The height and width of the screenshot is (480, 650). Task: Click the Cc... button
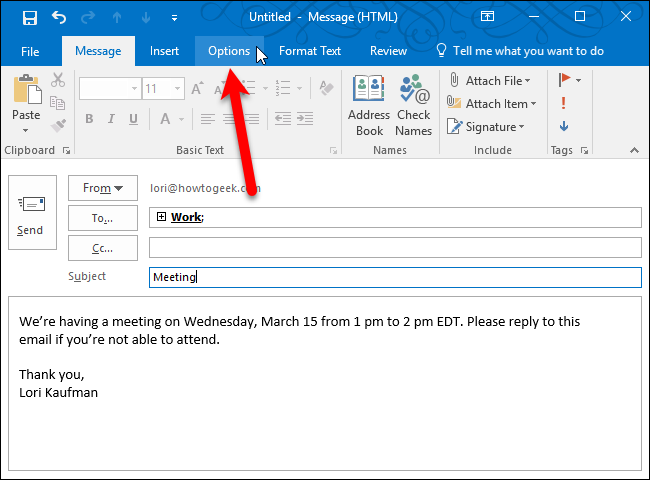103,248
